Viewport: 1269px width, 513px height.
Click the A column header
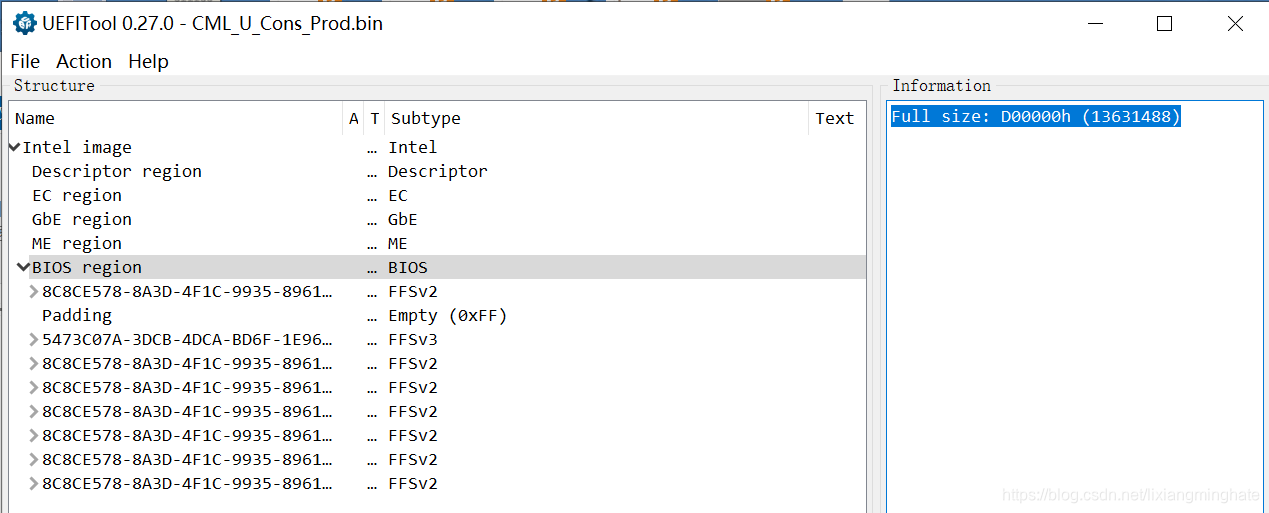coord(353,118)
